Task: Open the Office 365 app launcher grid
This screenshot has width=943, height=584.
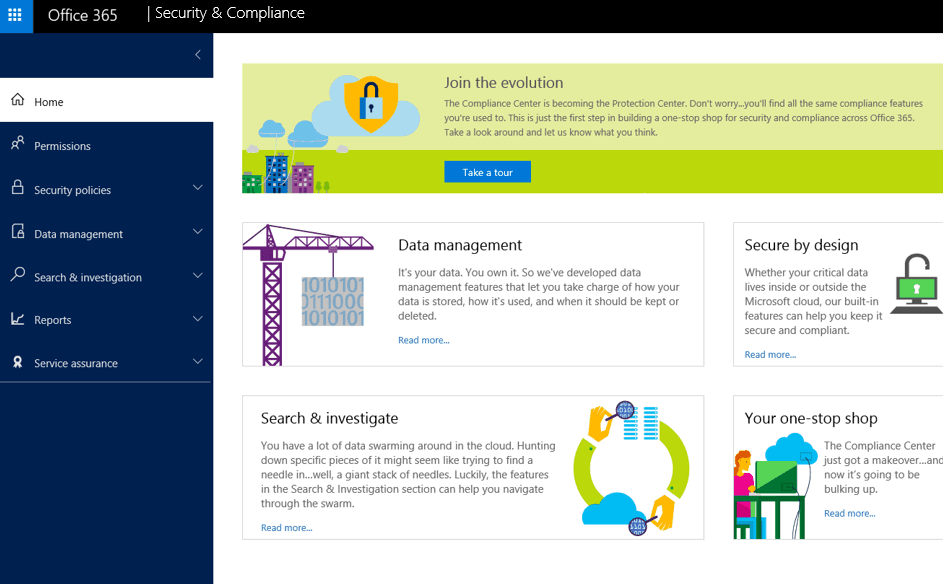Action: pos(16,16)
